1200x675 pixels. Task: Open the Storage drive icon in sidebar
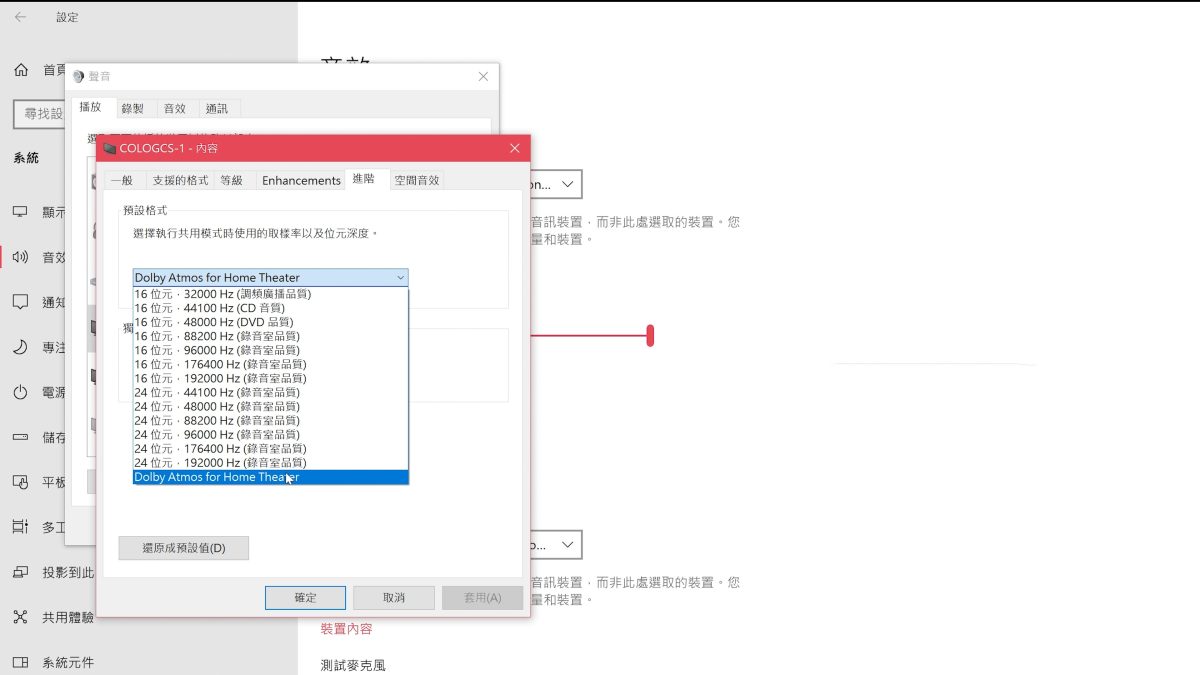point(20,437)
